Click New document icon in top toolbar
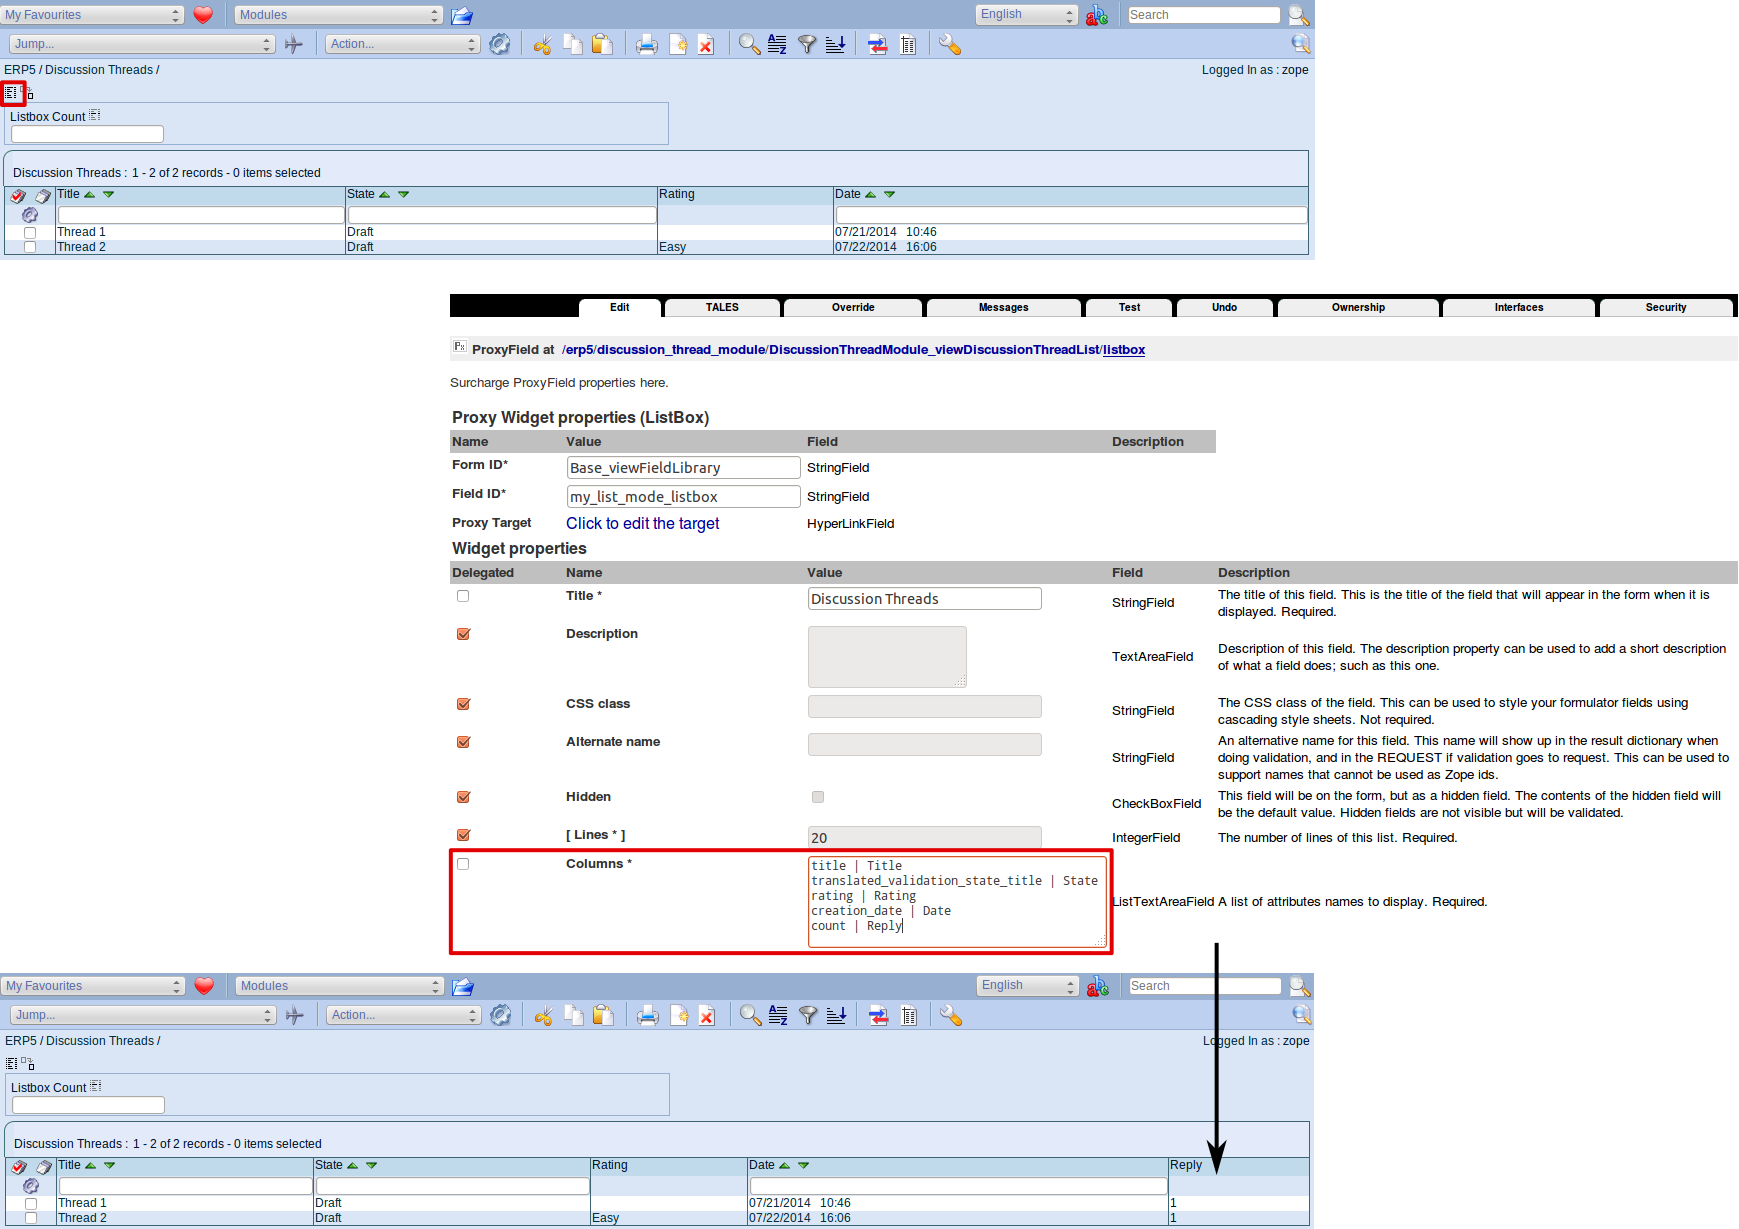Viewport: 1739px width, 1229px height. click(677, 44)
